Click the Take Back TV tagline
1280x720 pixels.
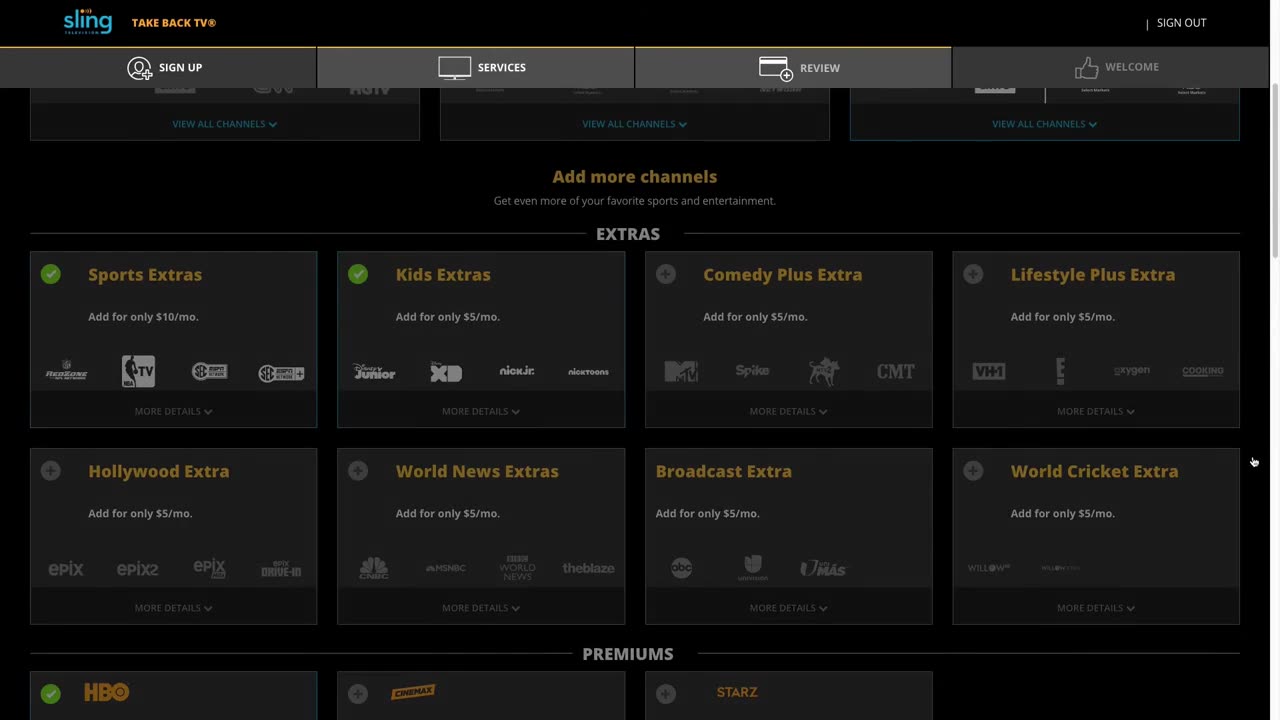(x=174, y=23)
